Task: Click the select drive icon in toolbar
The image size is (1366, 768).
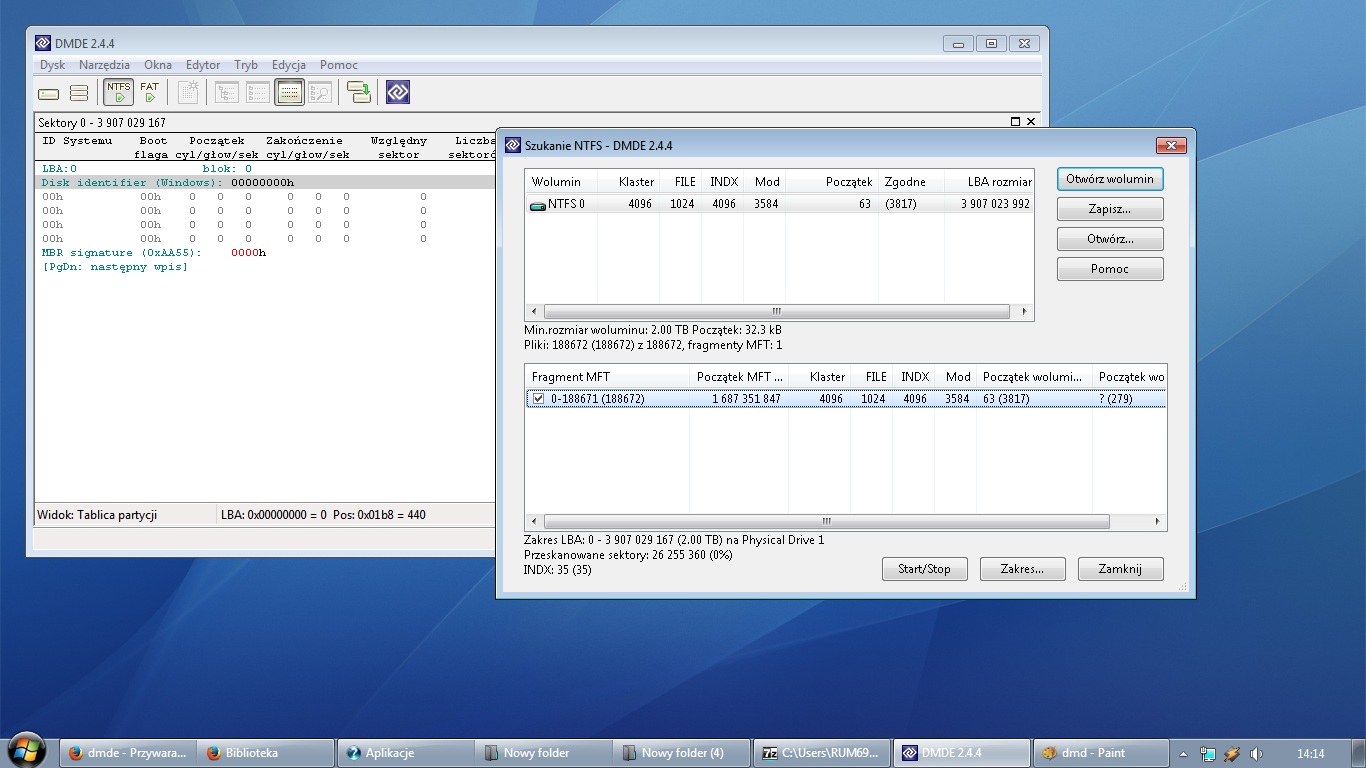Action: coord(49,93)
